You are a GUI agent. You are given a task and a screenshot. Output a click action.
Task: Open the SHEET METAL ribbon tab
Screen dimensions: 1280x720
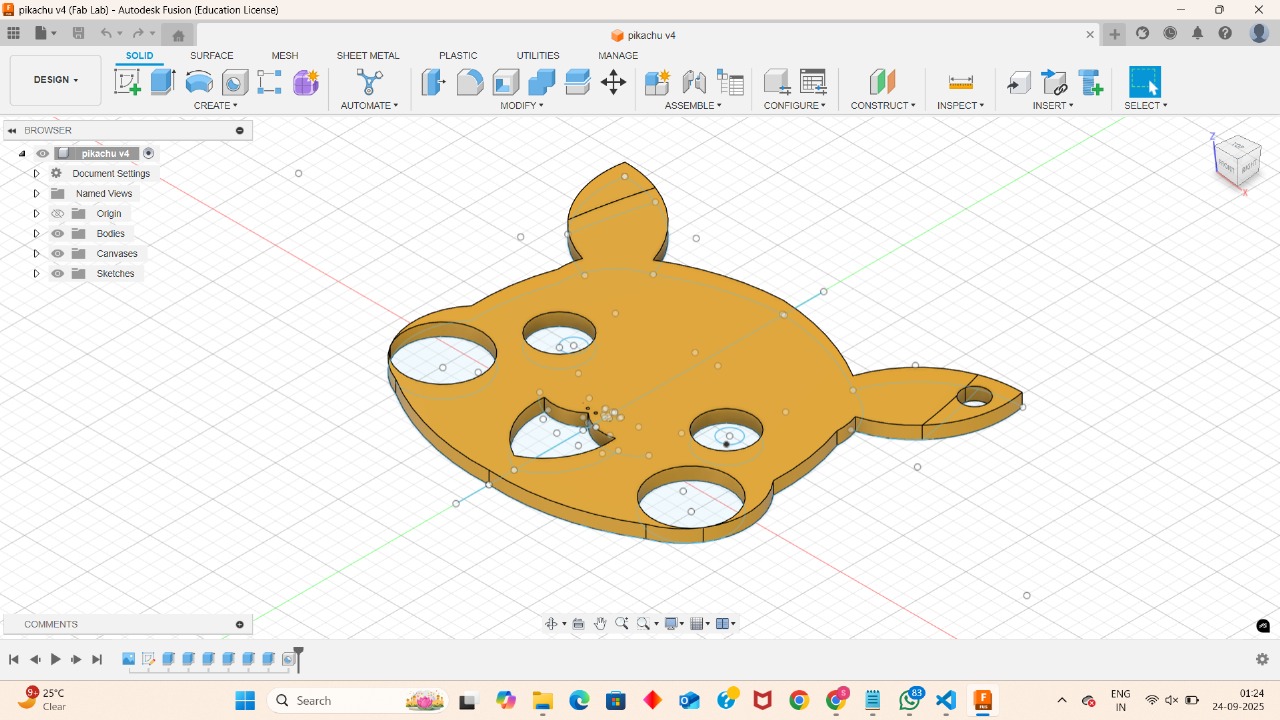(367, 56)
